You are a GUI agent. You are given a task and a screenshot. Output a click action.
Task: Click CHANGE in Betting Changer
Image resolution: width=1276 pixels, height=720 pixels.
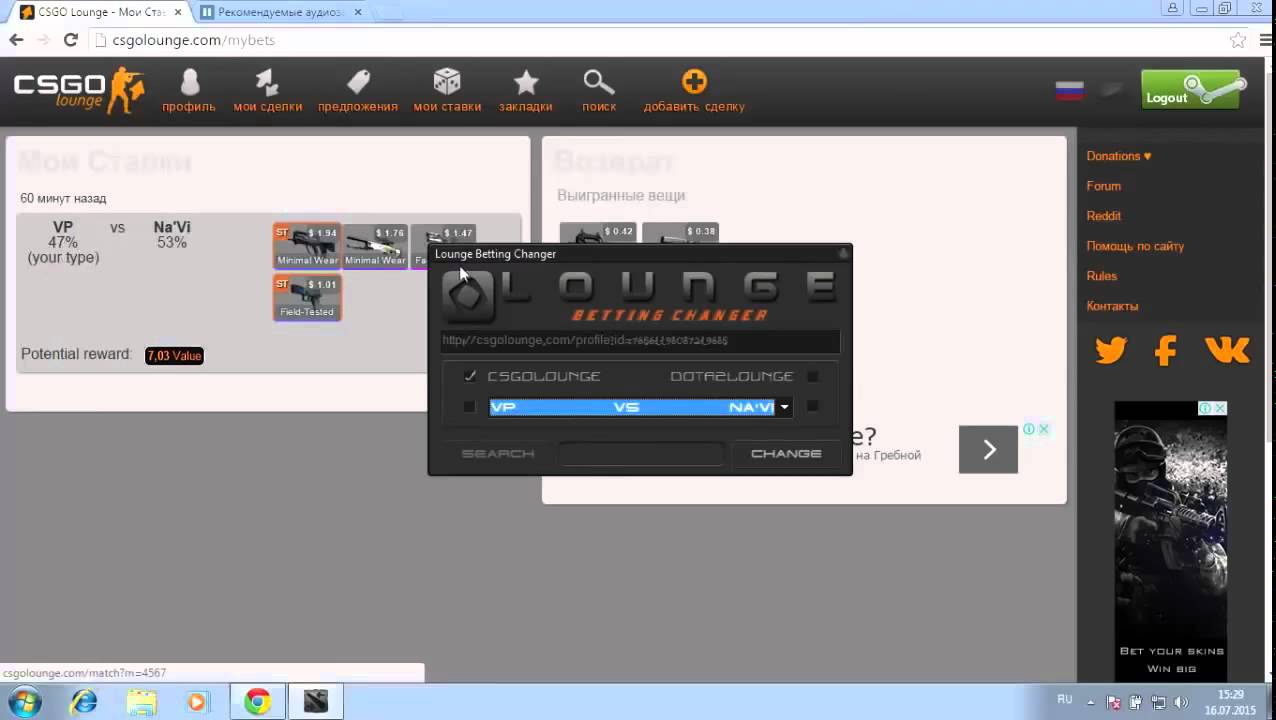(x=786, y=454)
